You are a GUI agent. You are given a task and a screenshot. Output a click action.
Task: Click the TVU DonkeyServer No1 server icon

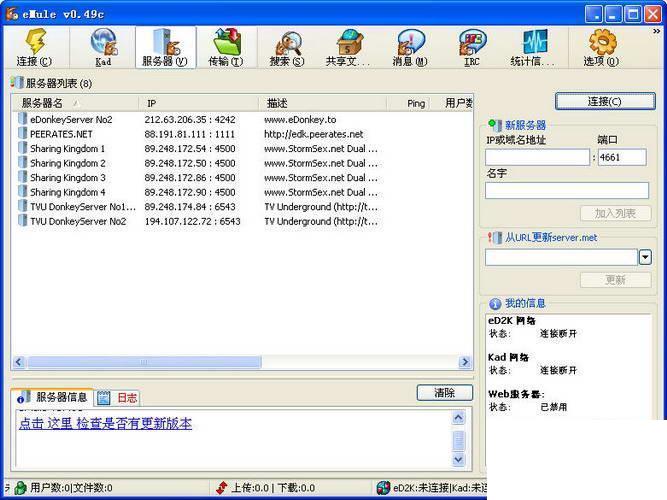pyautogui.click(x=23, y=206)
